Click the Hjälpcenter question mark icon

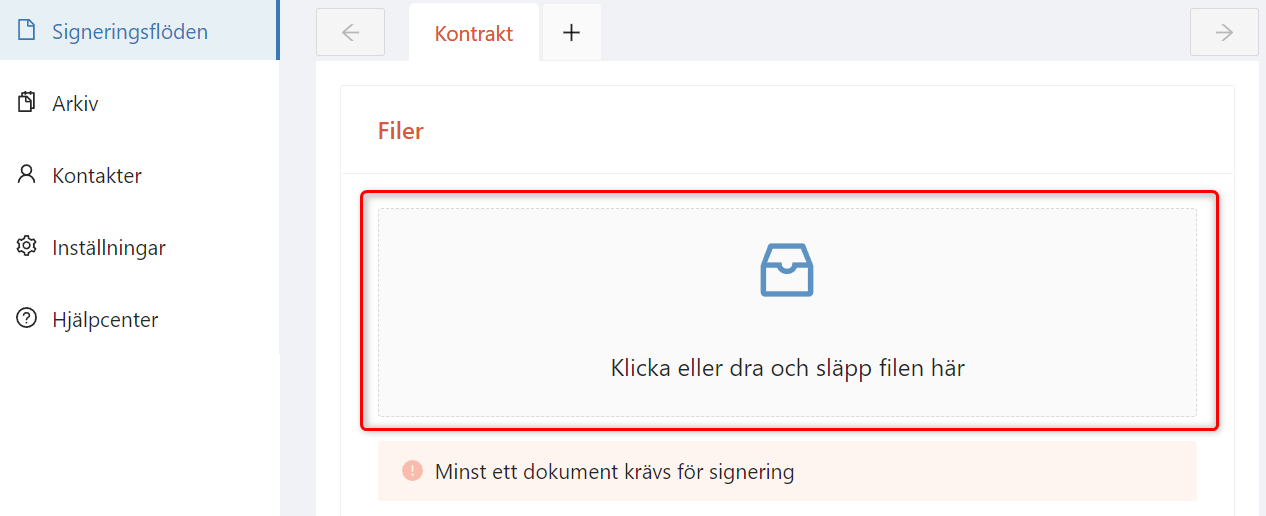27,319
